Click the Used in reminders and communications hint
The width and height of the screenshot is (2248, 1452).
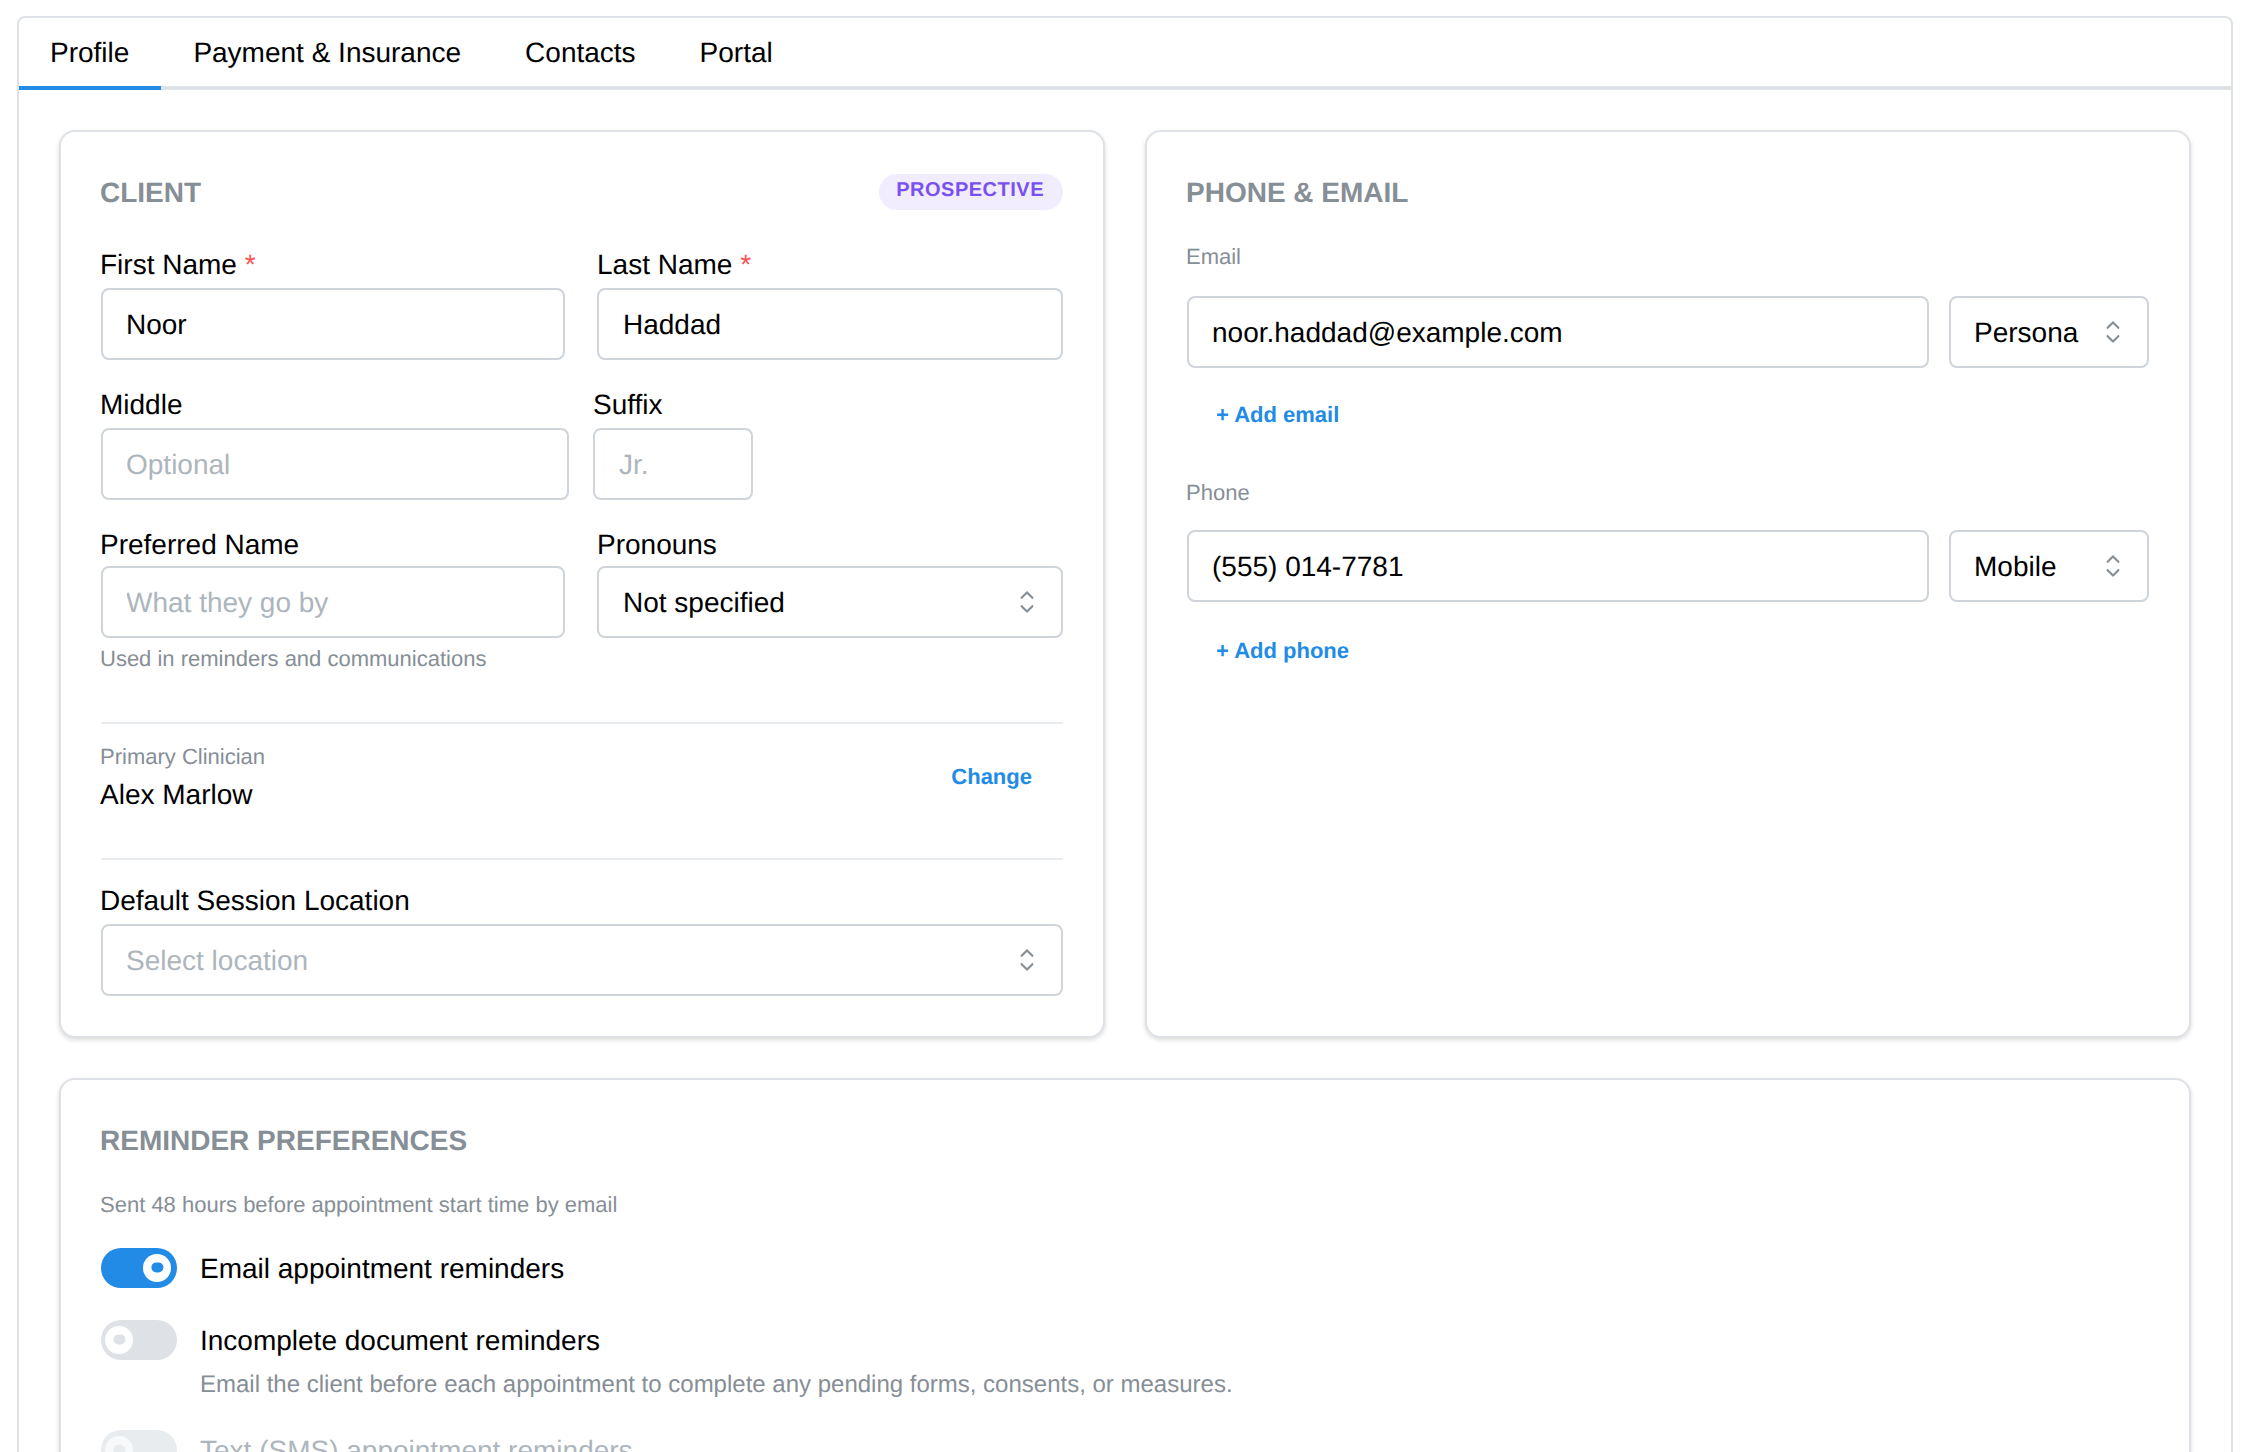(x=293, y=659)
